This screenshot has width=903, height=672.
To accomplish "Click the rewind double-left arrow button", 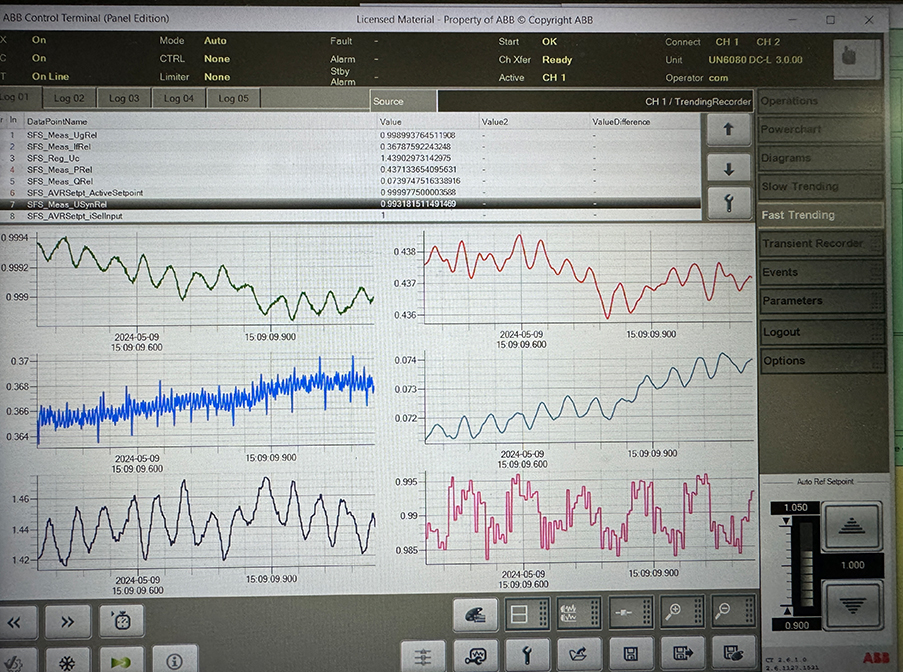I will pyautogui.click(x=16, y=621).
